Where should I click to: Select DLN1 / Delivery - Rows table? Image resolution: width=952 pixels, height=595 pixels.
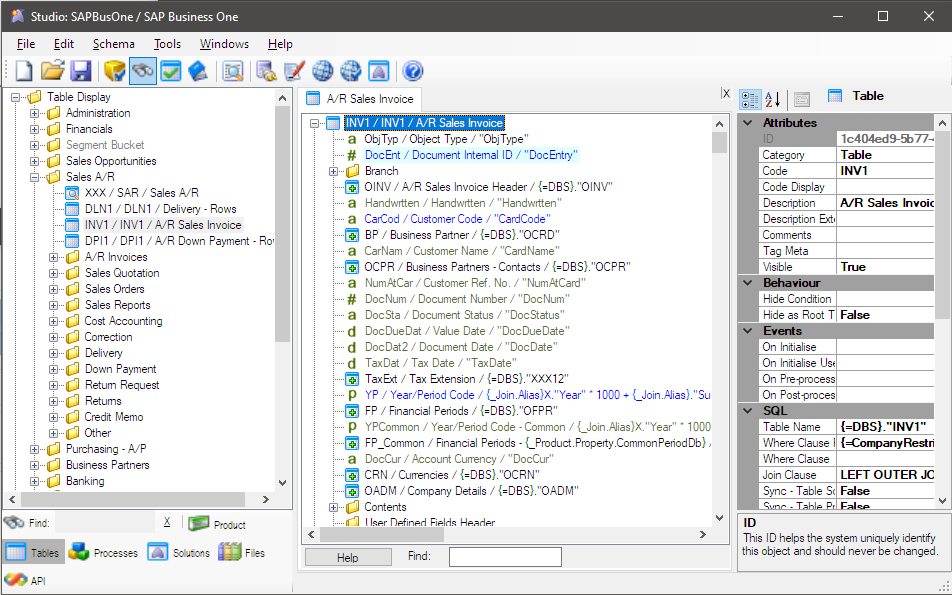click(x=160, y=209)
